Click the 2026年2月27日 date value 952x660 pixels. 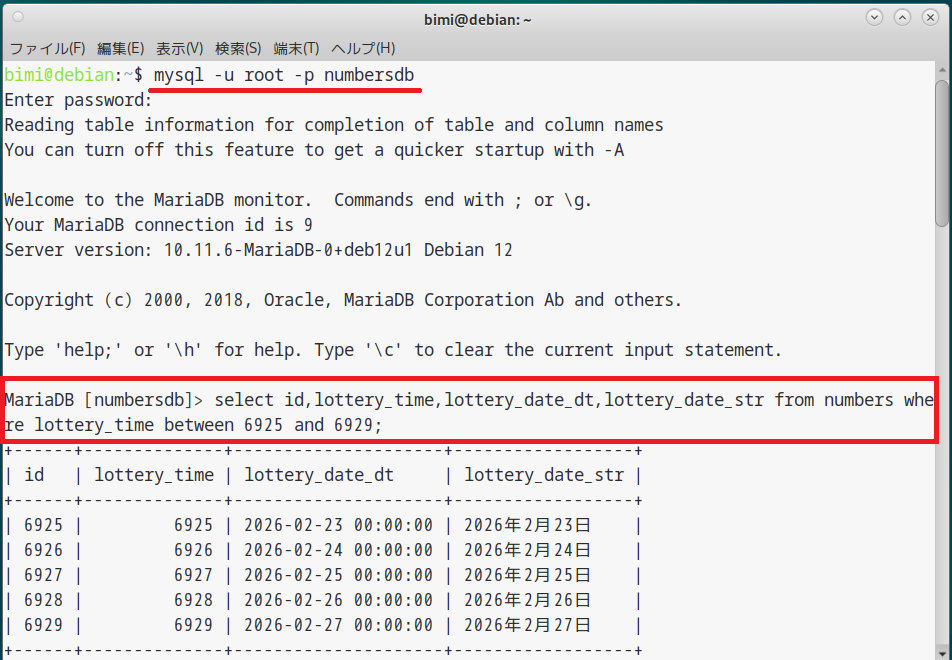tap(528, 625)
